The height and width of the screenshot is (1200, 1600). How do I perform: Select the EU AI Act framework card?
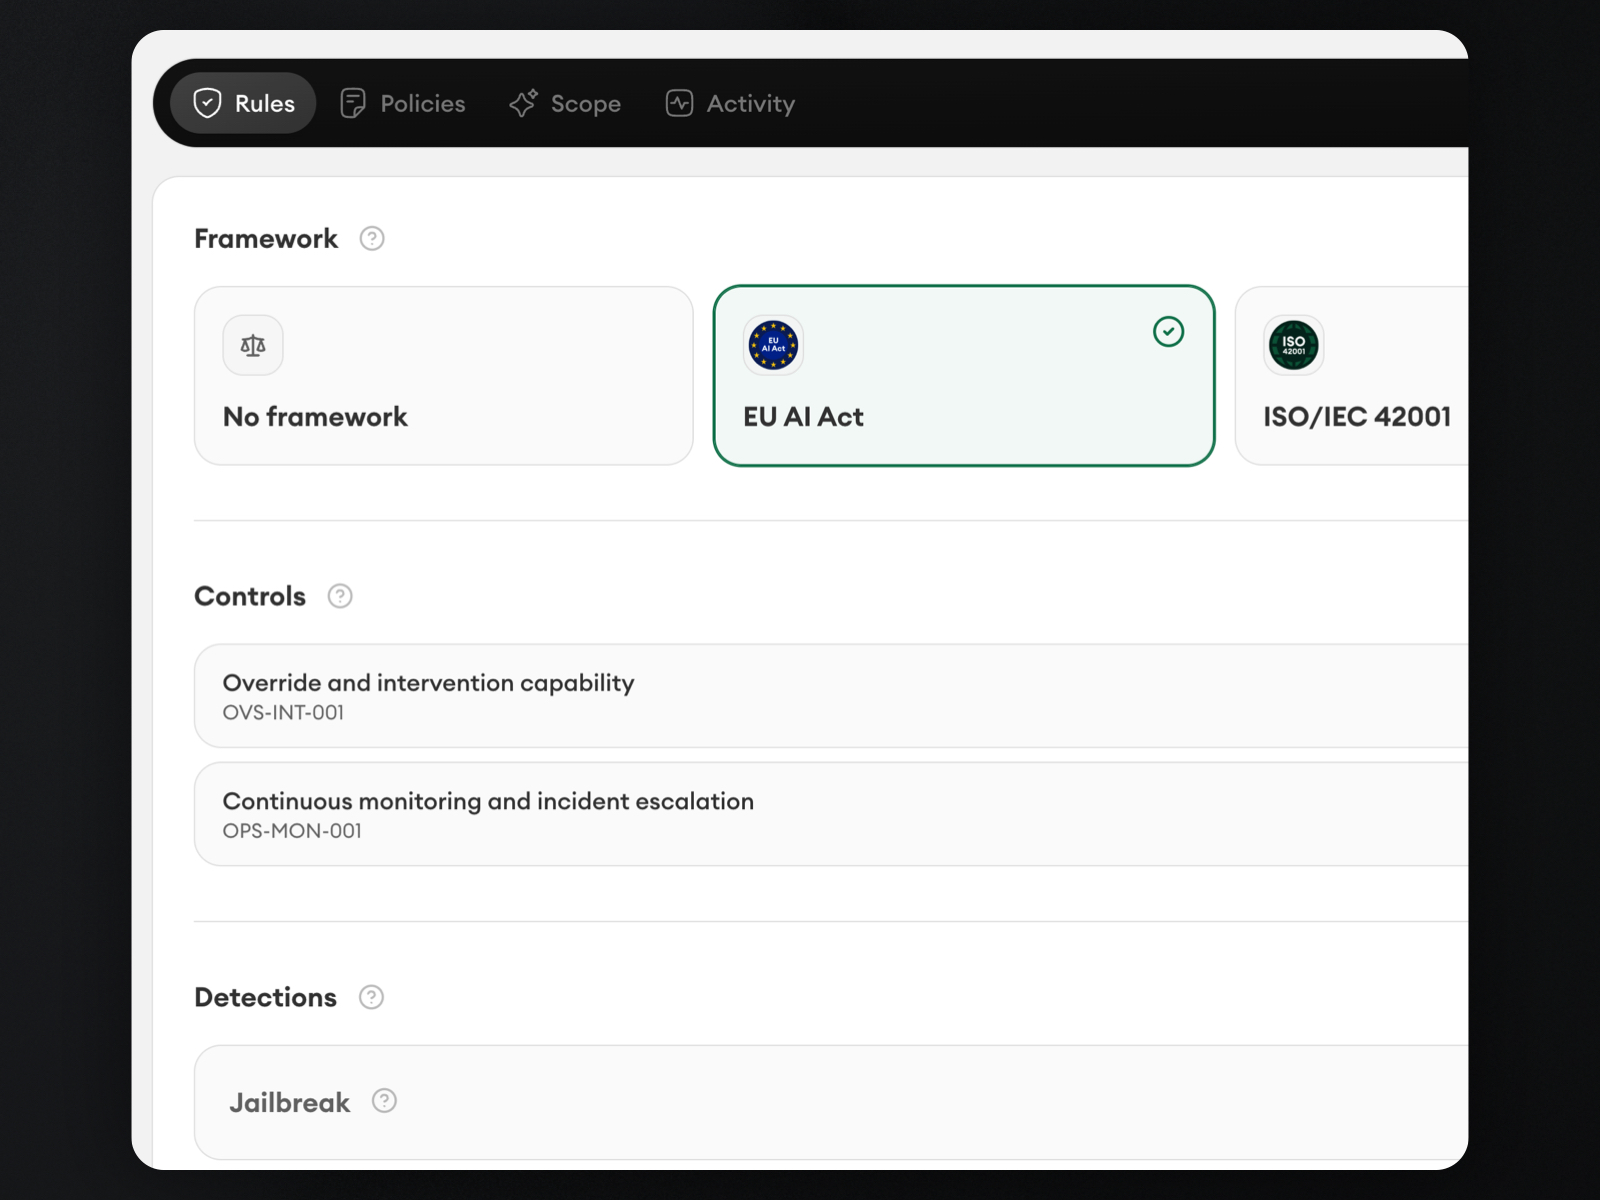point(964,376)
